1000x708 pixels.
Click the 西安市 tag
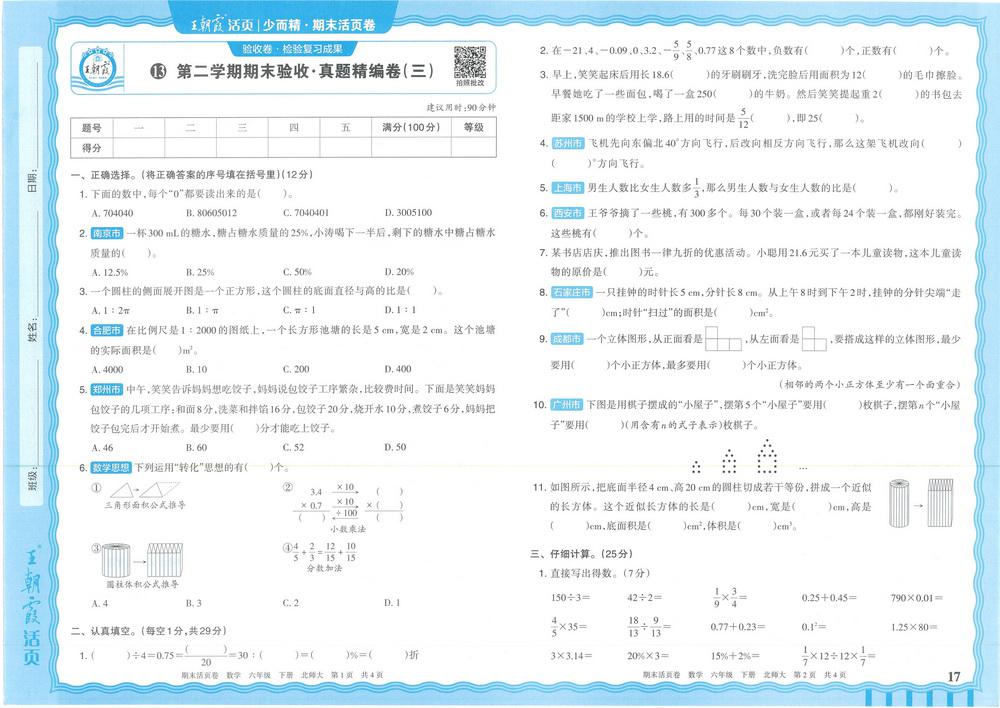pos(568,213)
